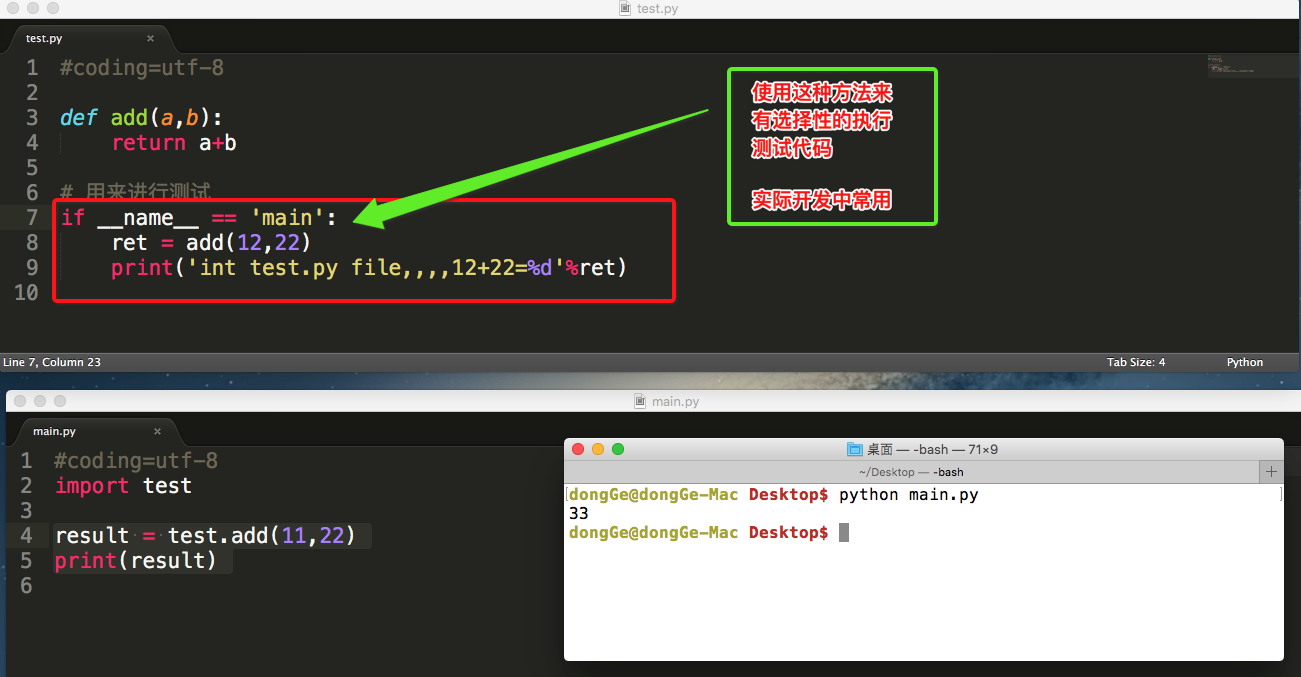
Task: Select the ~/Desktop — -bash terminal tab
Action: pos(912,472)
